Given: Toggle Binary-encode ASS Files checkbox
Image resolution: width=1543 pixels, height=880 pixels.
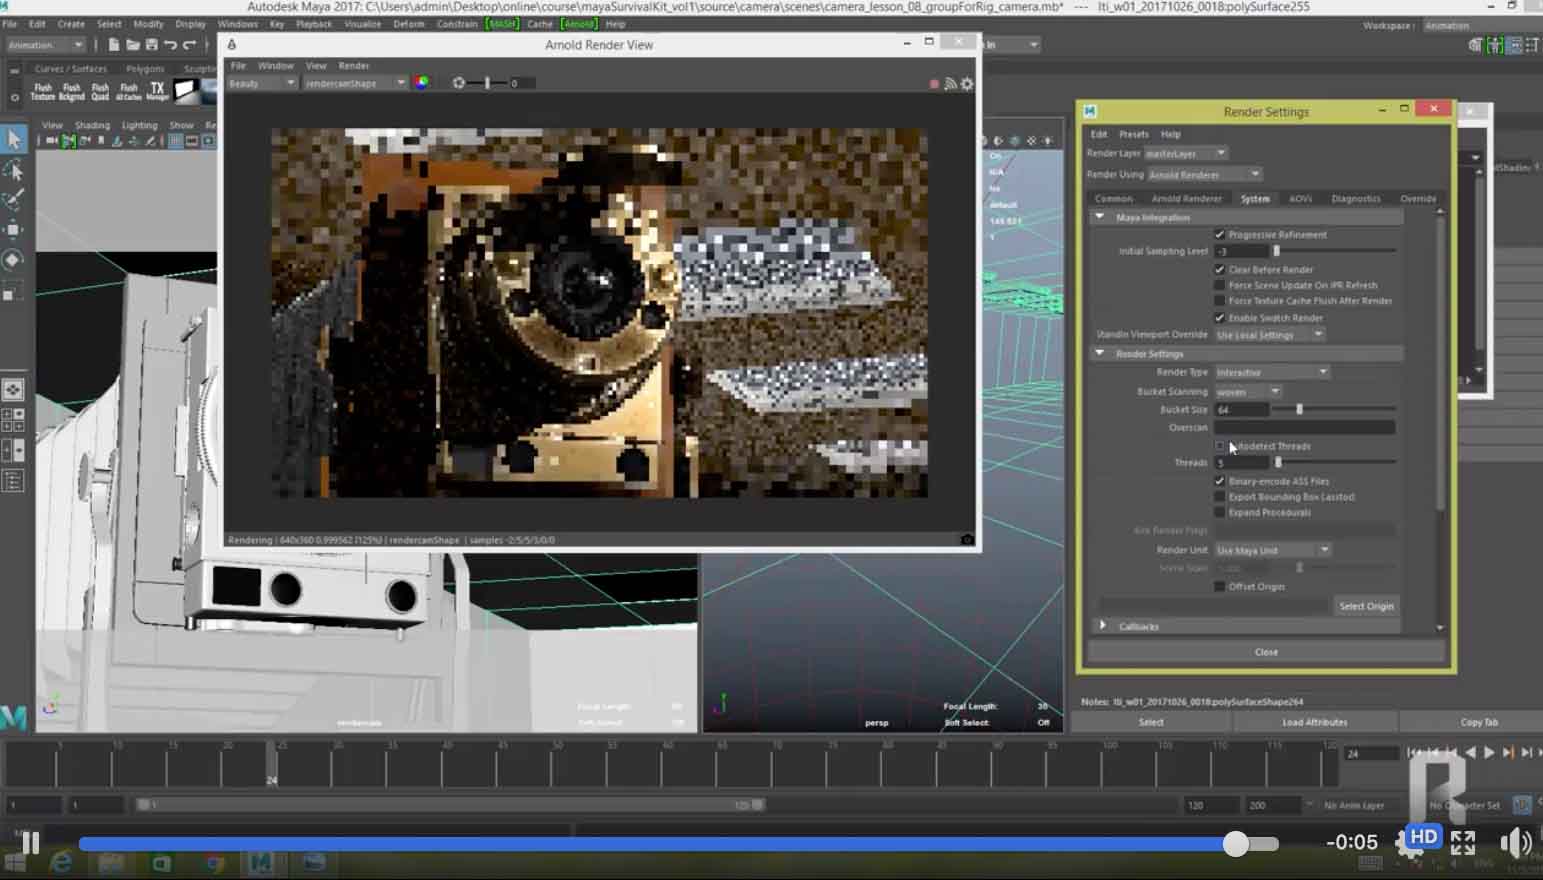Looking at the screenshot, I should coord(1220,481).
